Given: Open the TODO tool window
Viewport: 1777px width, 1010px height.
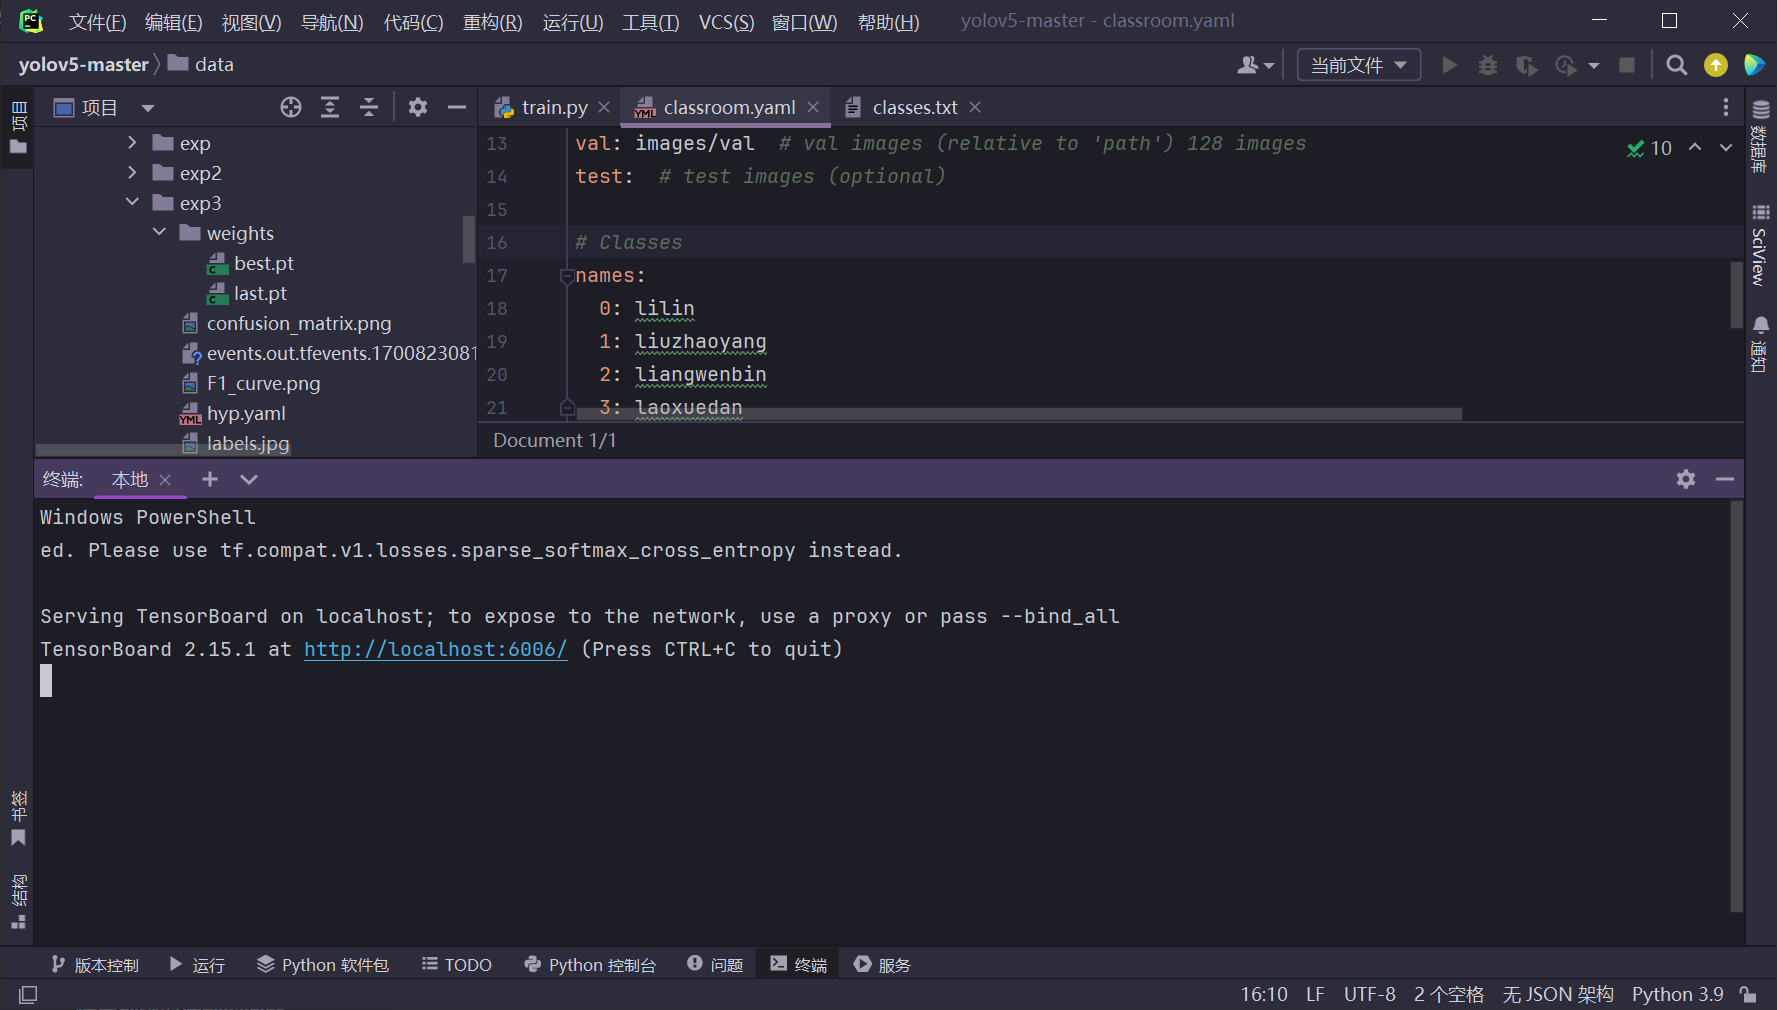Looking at the screenshot, I should click(456, 964).
